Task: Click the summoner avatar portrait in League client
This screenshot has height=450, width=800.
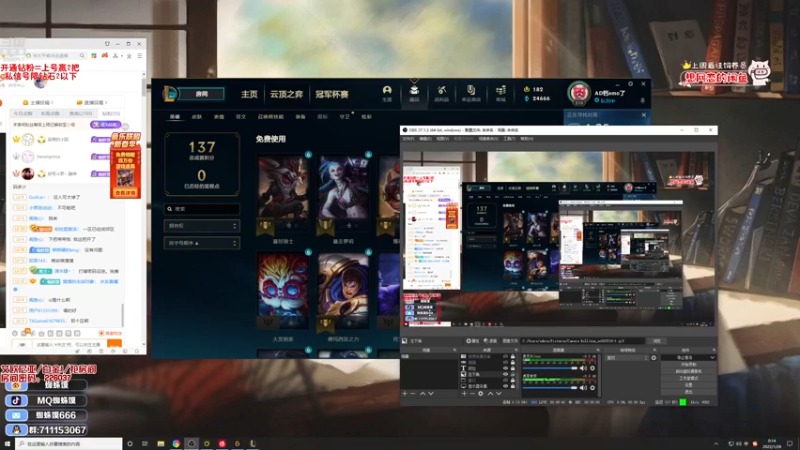Action: [x=579, y=93]
